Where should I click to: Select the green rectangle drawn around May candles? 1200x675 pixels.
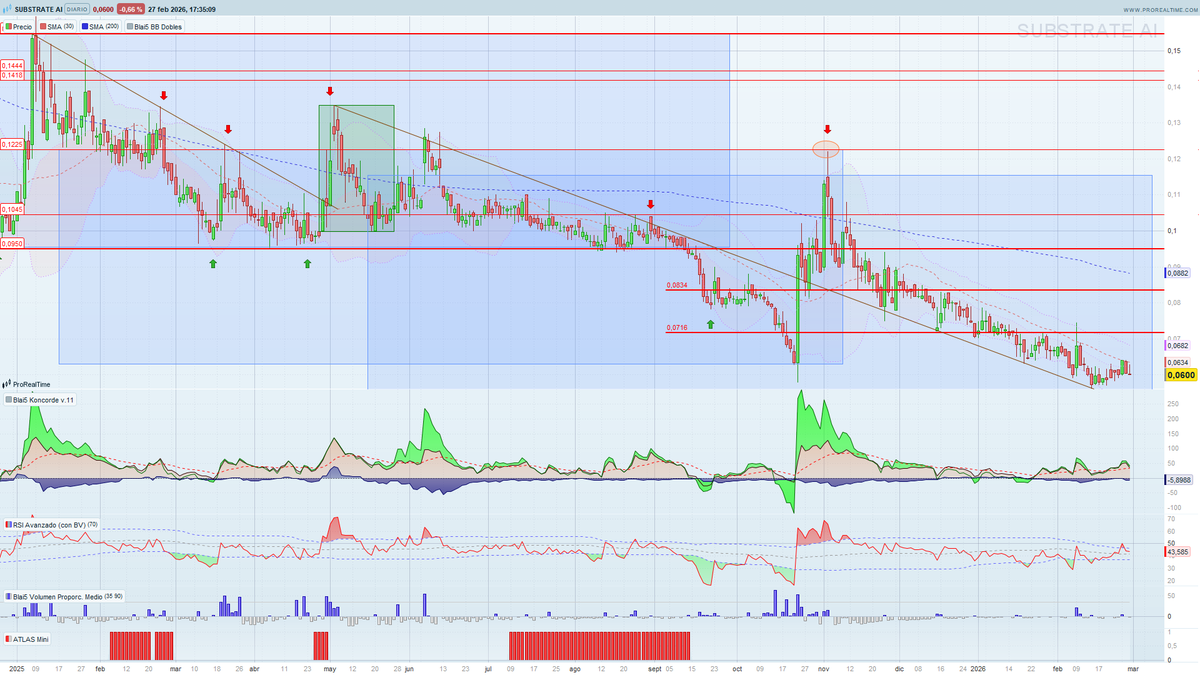click(356, 168)
